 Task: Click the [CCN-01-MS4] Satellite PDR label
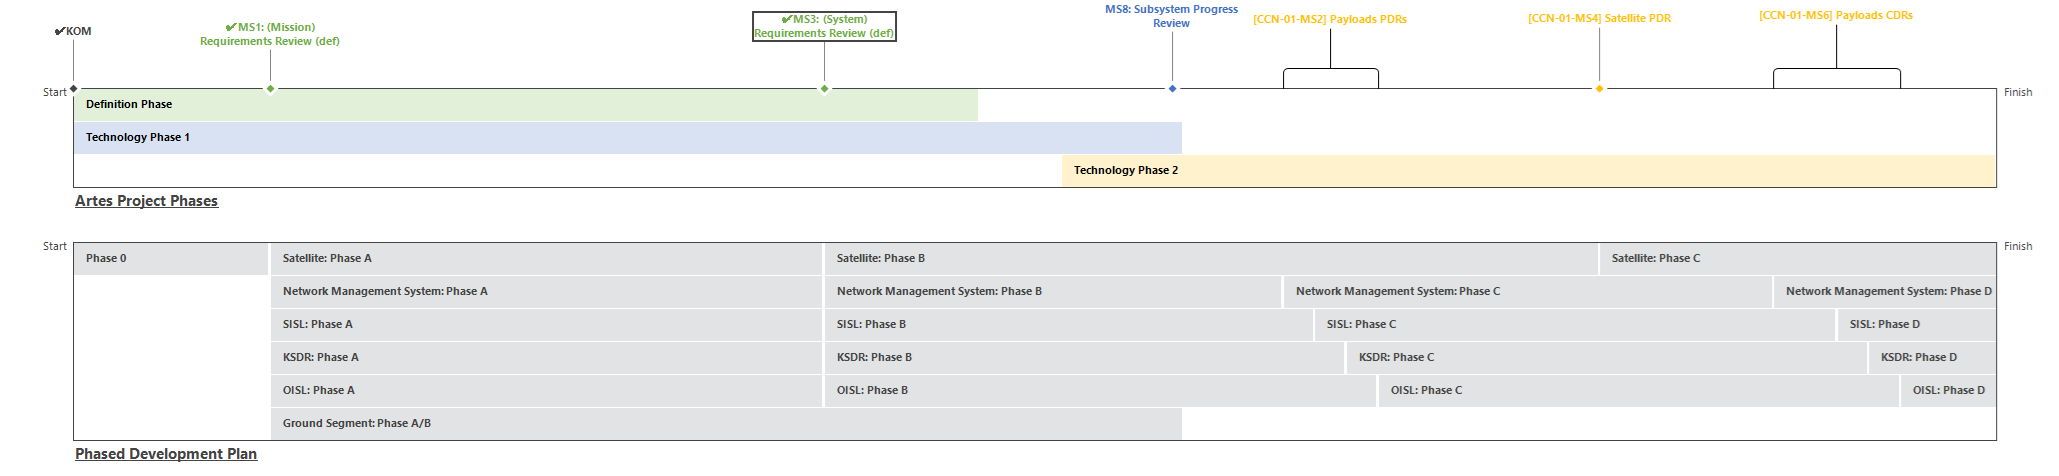click(1599, 18)
